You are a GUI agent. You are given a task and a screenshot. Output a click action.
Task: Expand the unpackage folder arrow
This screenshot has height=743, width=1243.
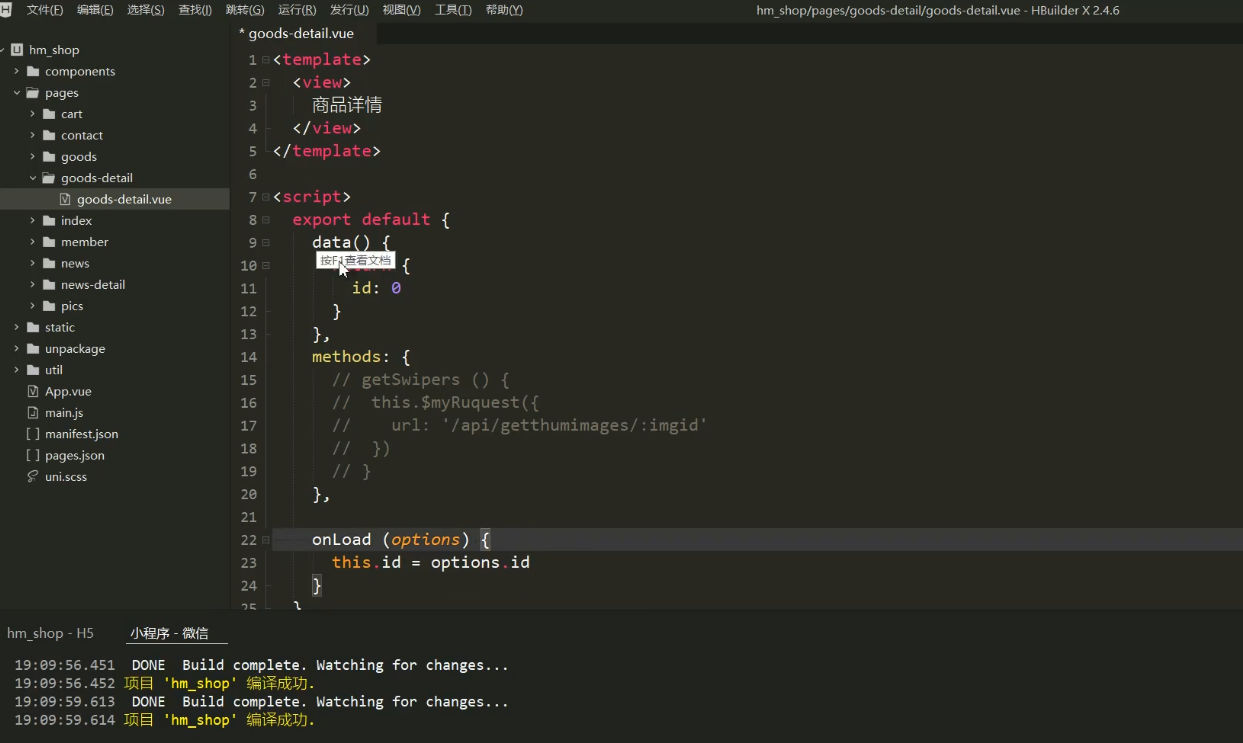(x=16, y=349)
